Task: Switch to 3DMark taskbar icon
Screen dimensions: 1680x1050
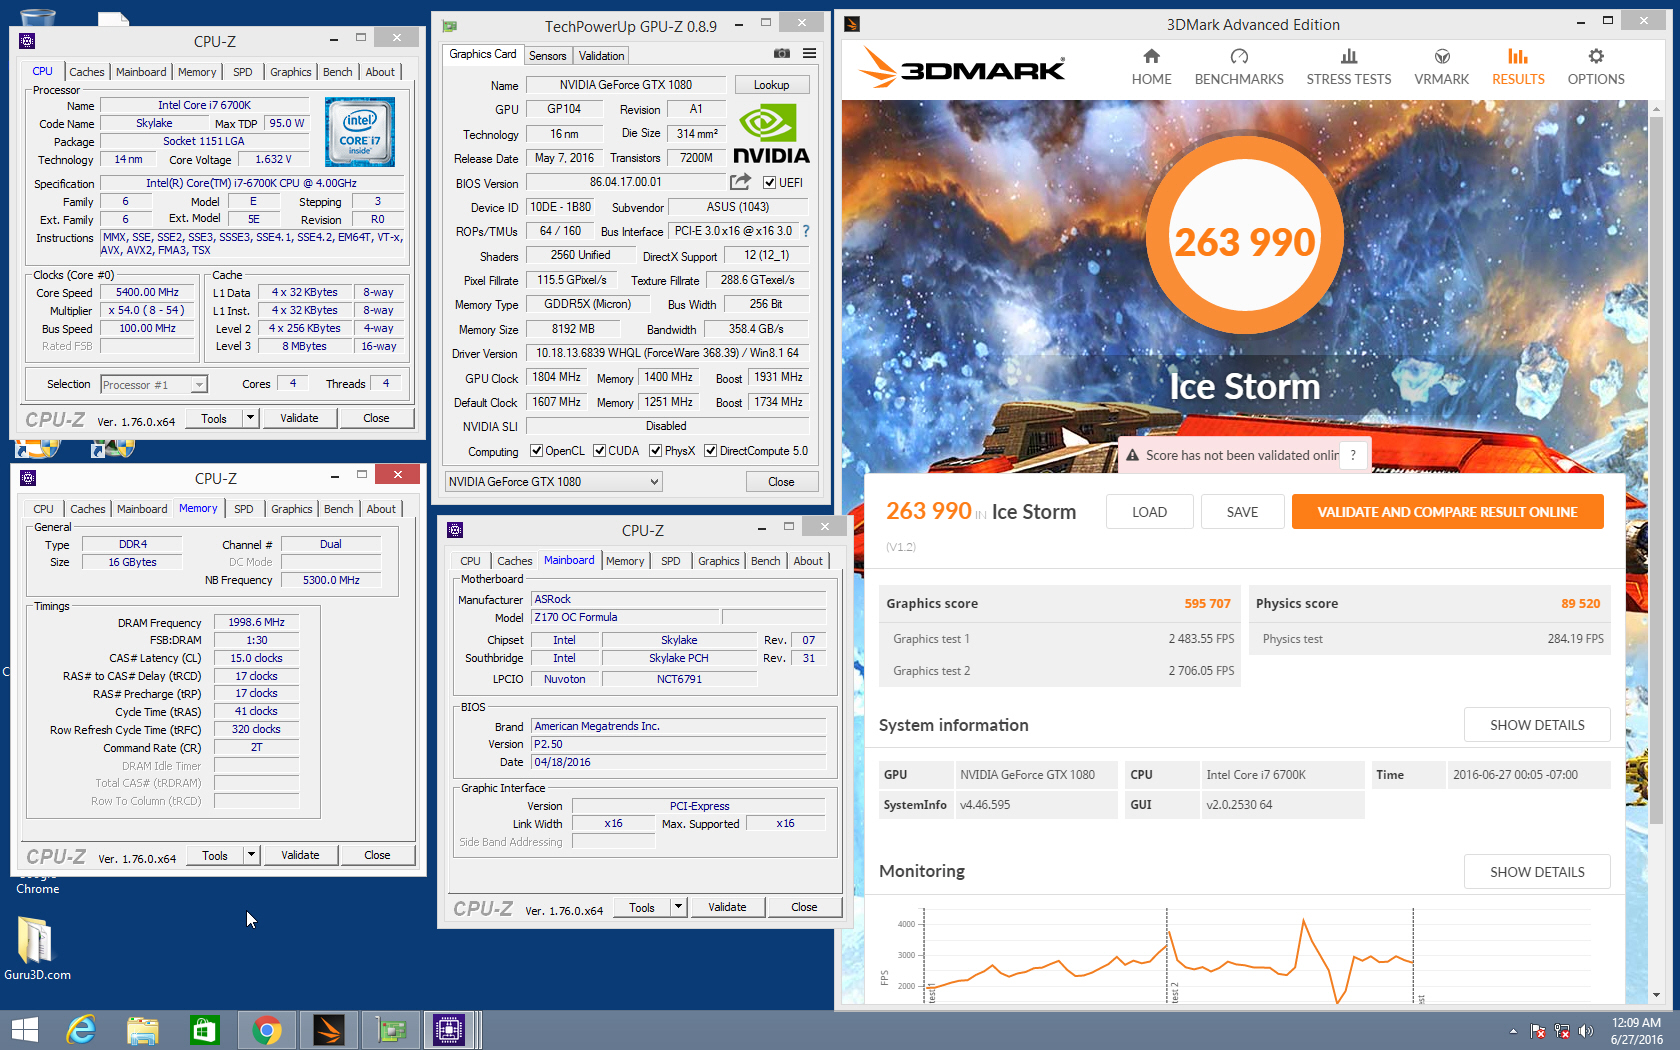Action: click(x=329, y=1030)
